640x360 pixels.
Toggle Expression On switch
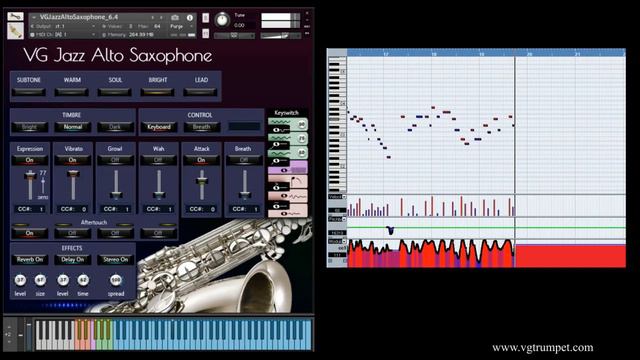tap(29, 160)
